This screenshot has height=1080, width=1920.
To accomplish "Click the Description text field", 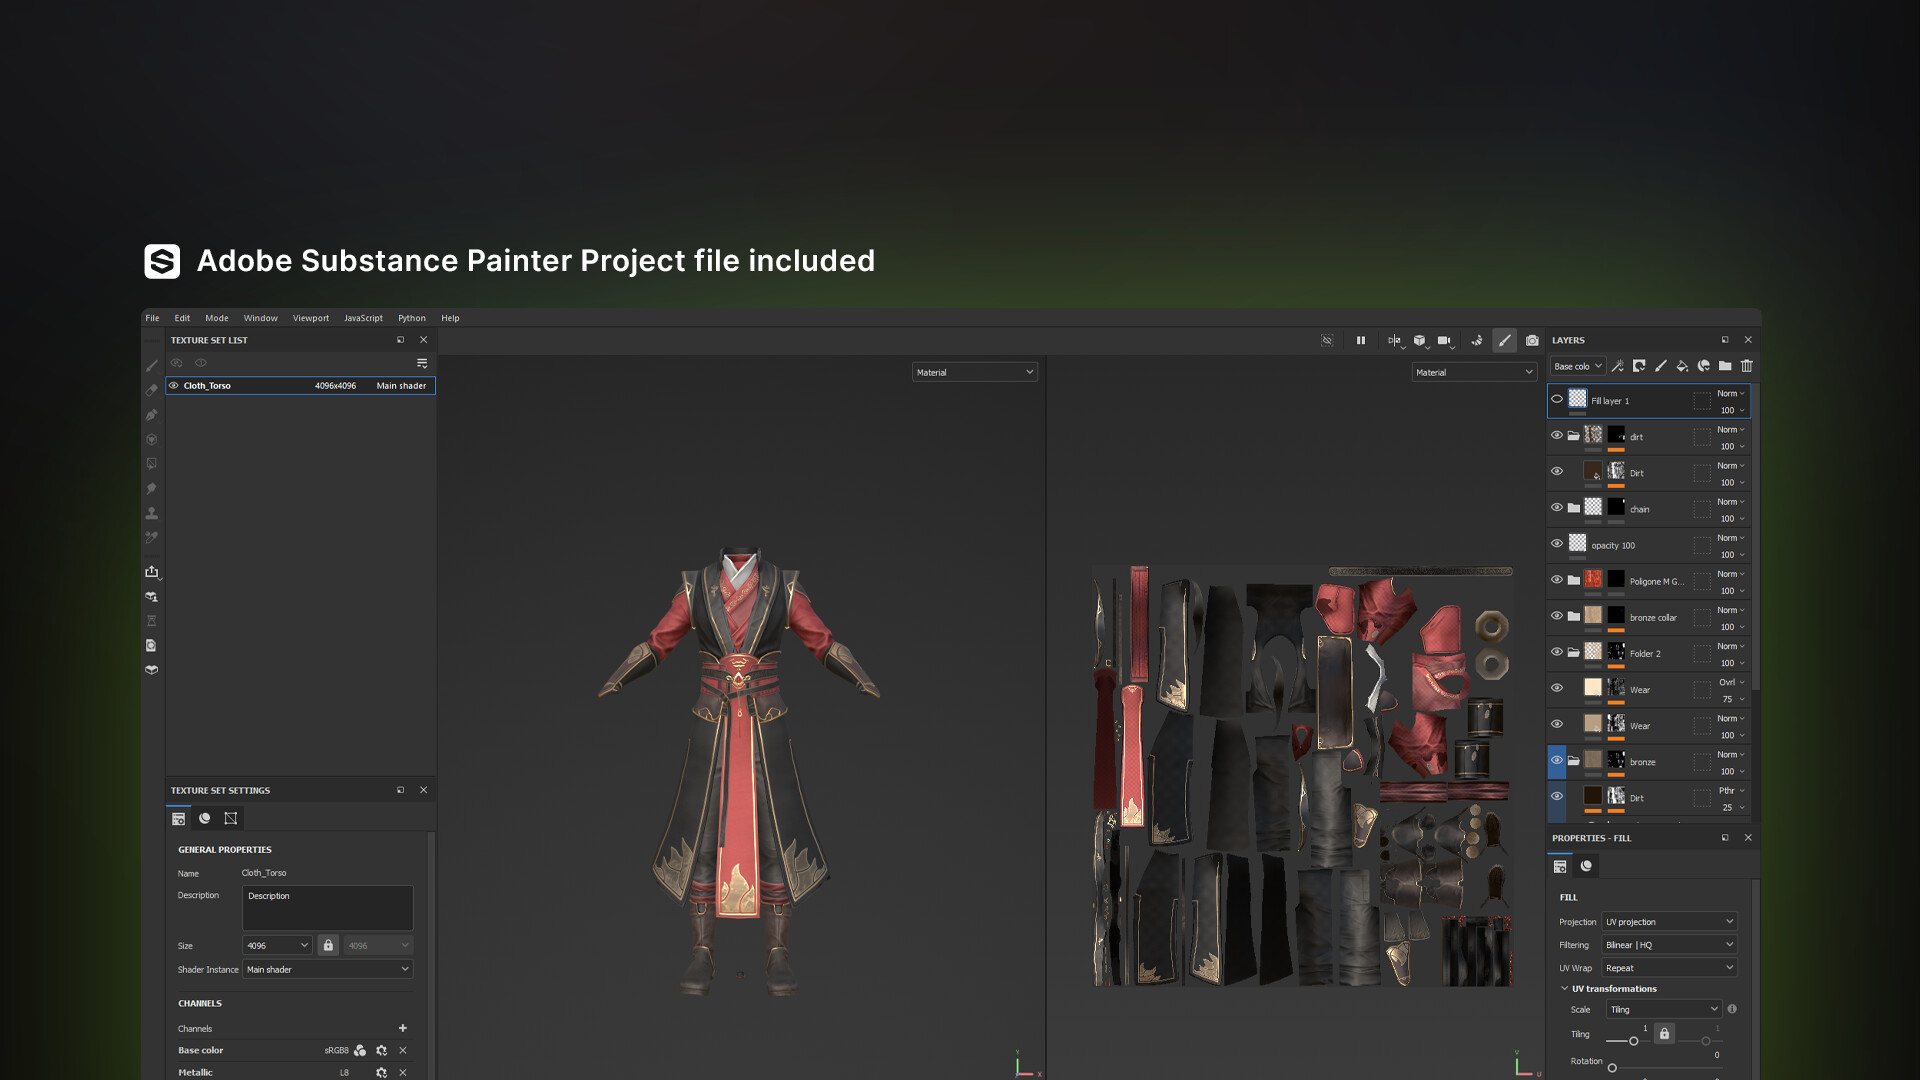I will tap(327, 908).
